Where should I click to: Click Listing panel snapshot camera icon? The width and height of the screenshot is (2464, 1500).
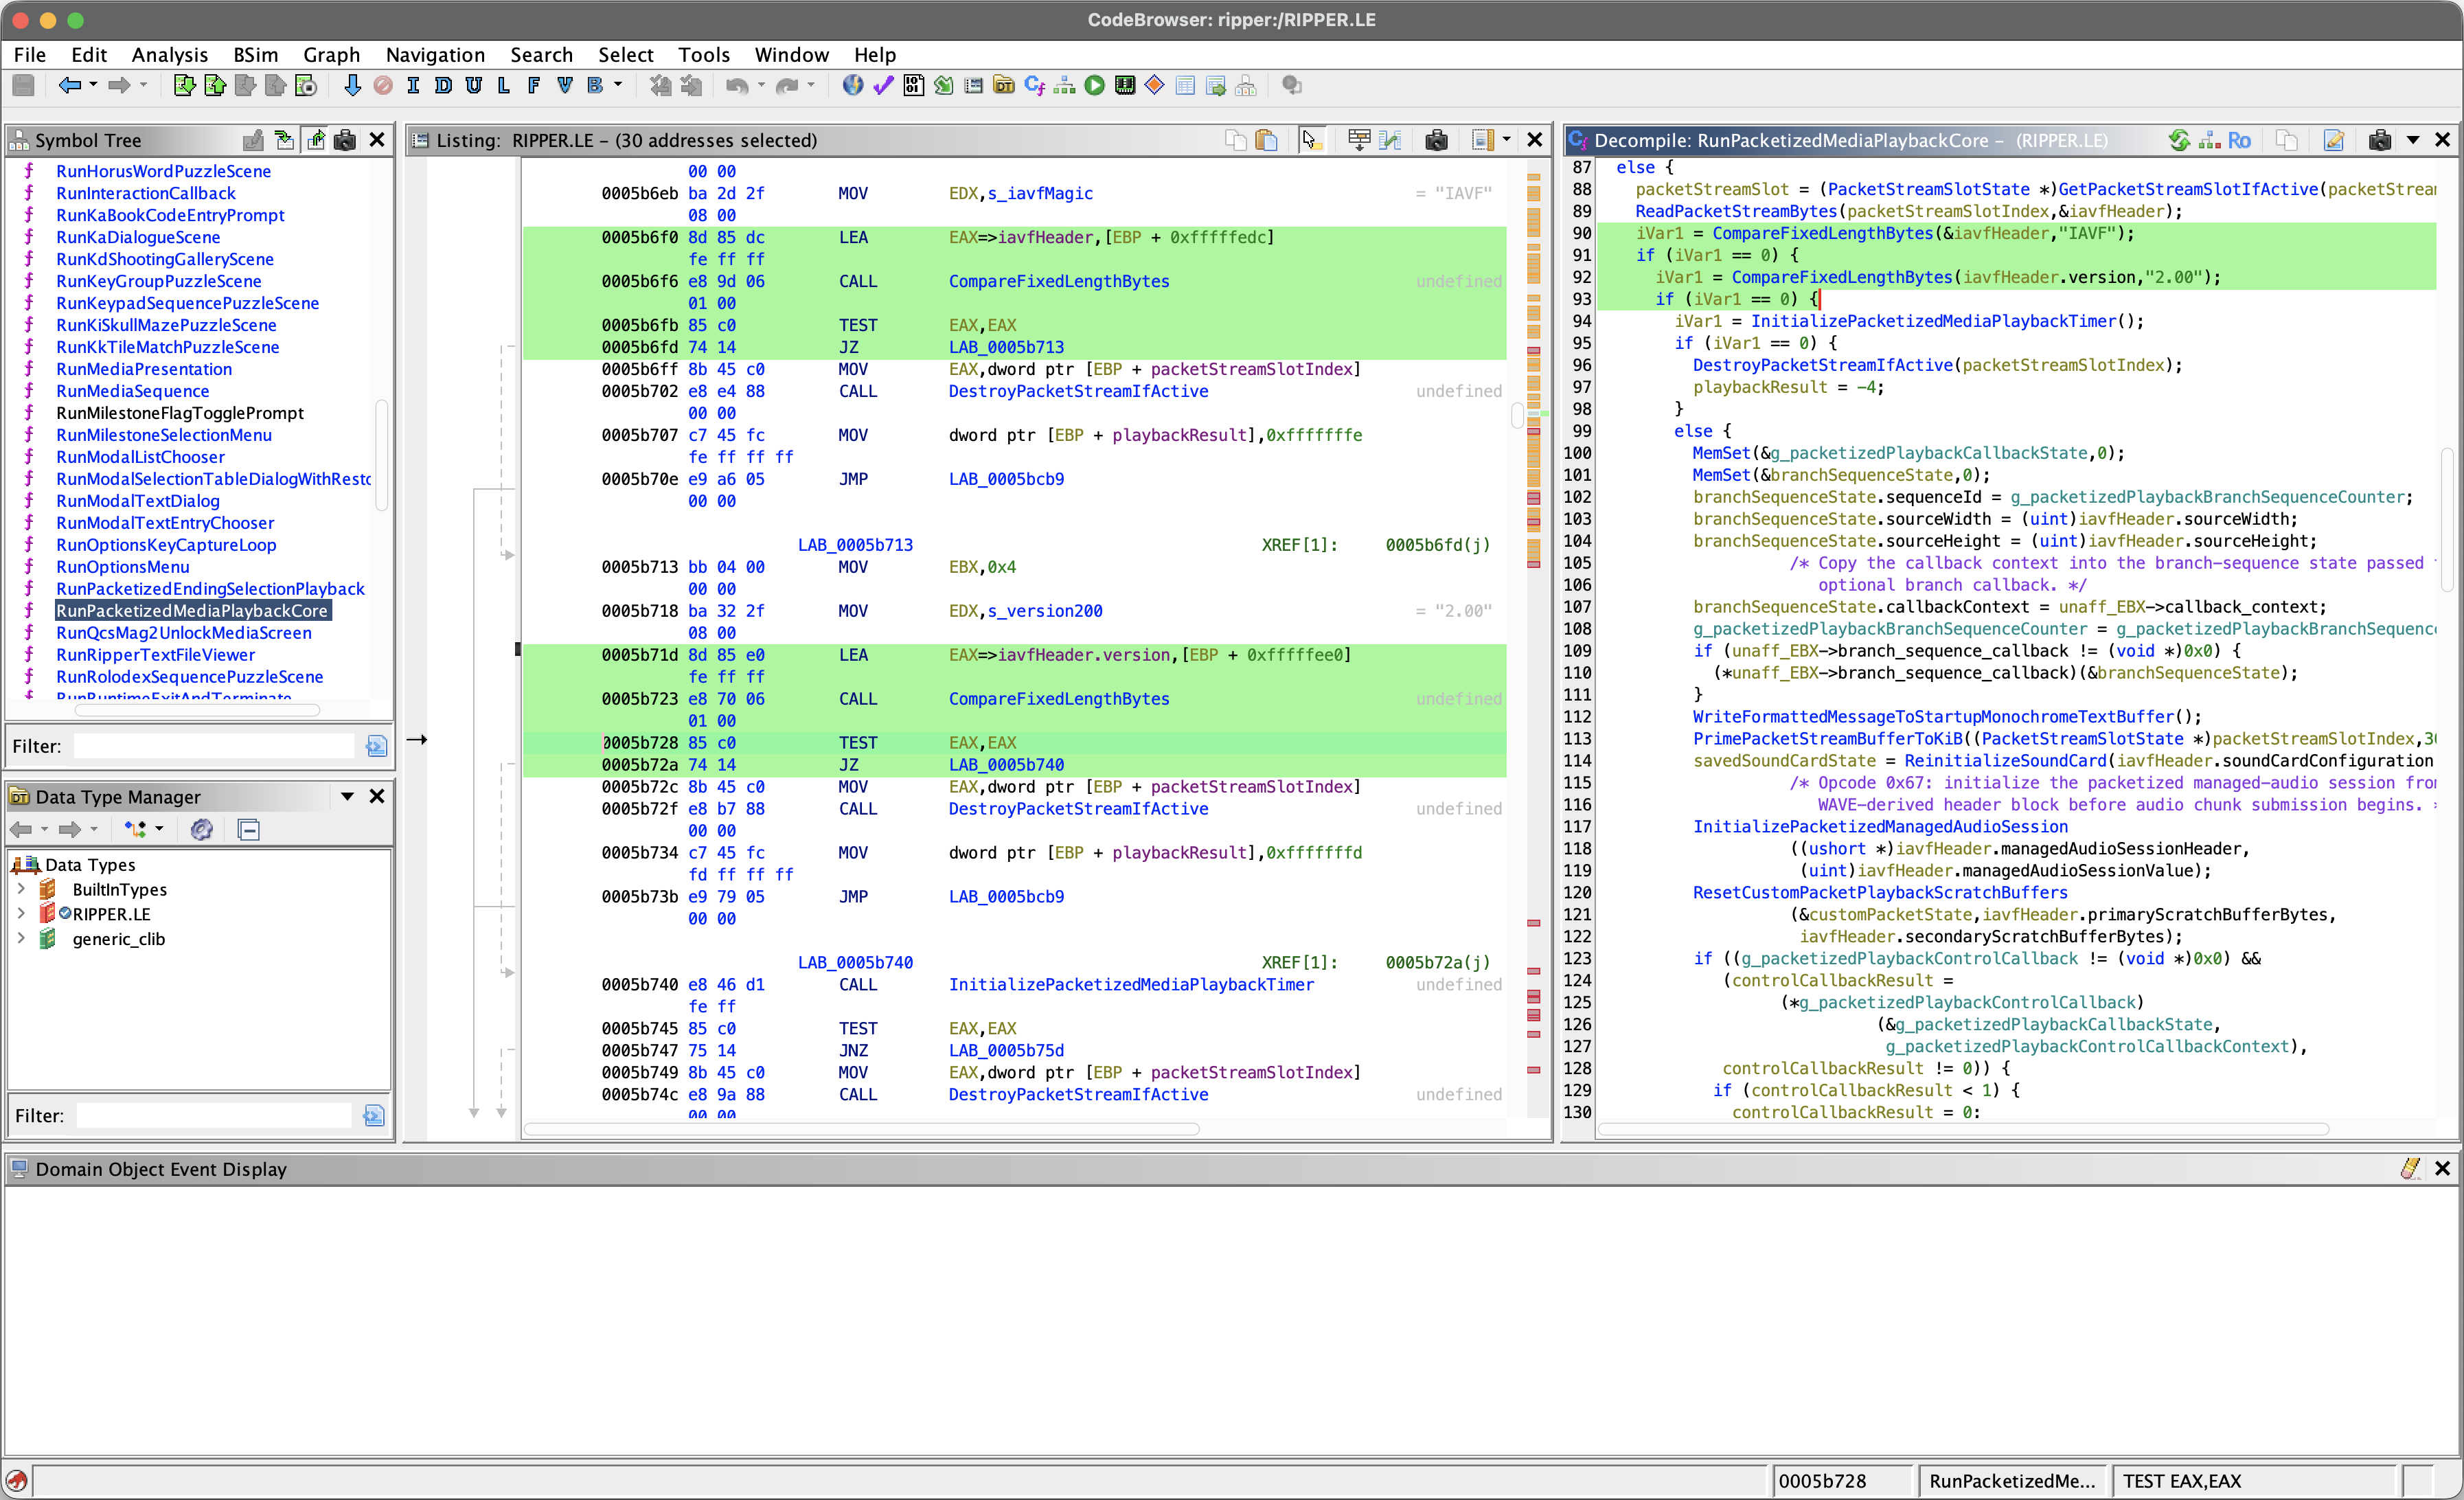pyautogui.click(x=1436, y=140)
